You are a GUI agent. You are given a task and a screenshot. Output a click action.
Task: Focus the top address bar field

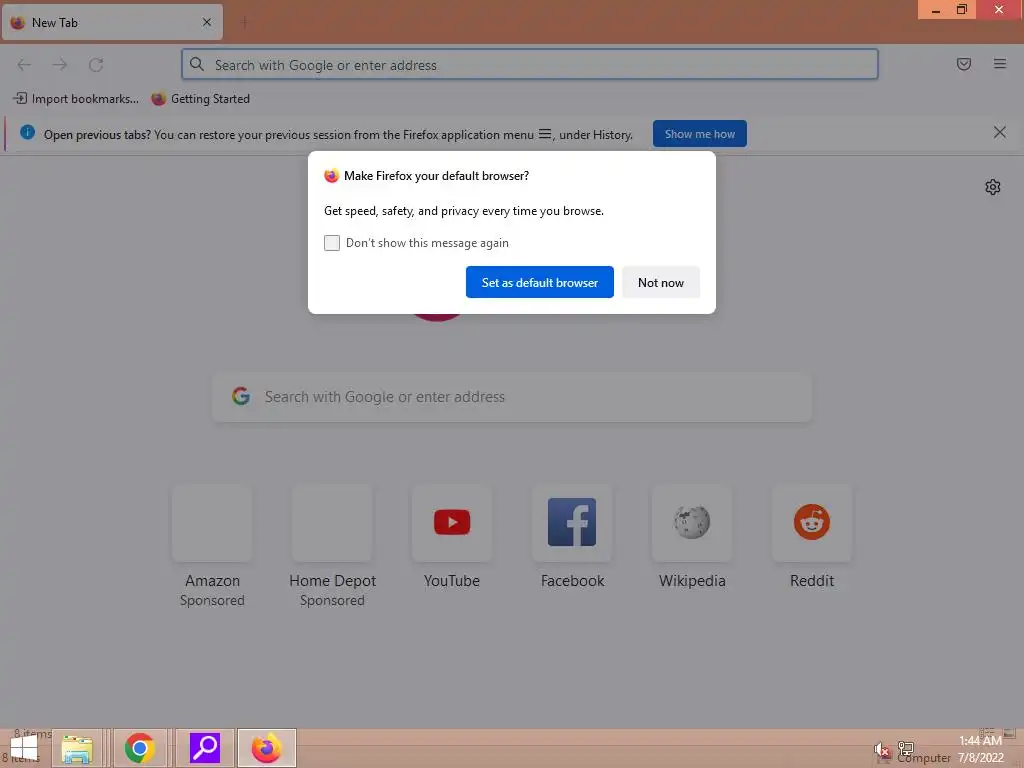coord(530,65)
